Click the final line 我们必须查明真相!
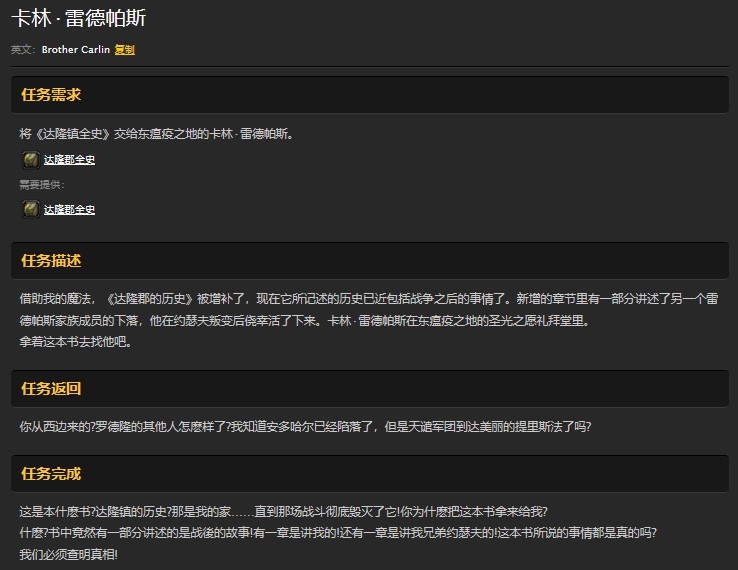738x570 pixels. (x=68, y=553)
